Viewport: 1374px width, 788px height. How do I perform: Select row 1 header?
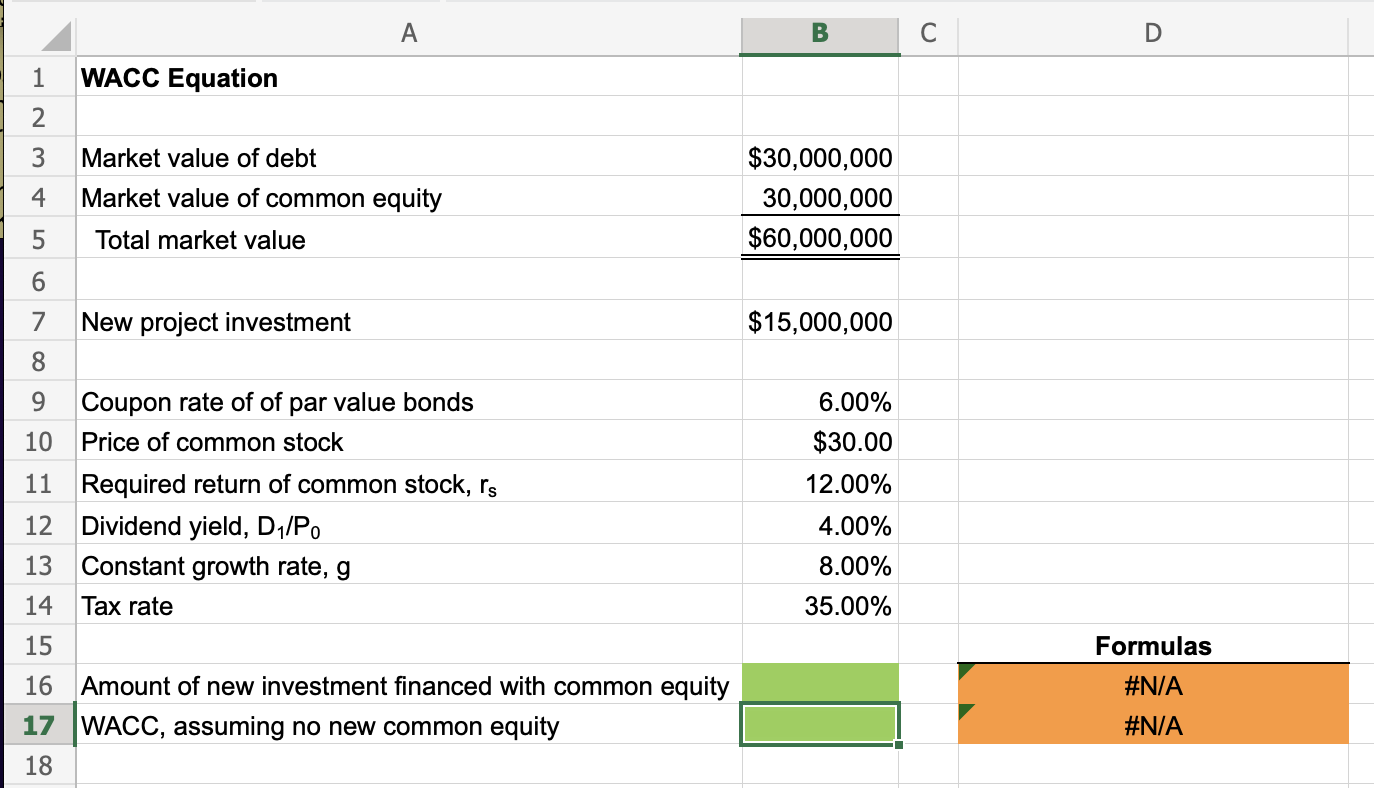(x=39, y=77)
